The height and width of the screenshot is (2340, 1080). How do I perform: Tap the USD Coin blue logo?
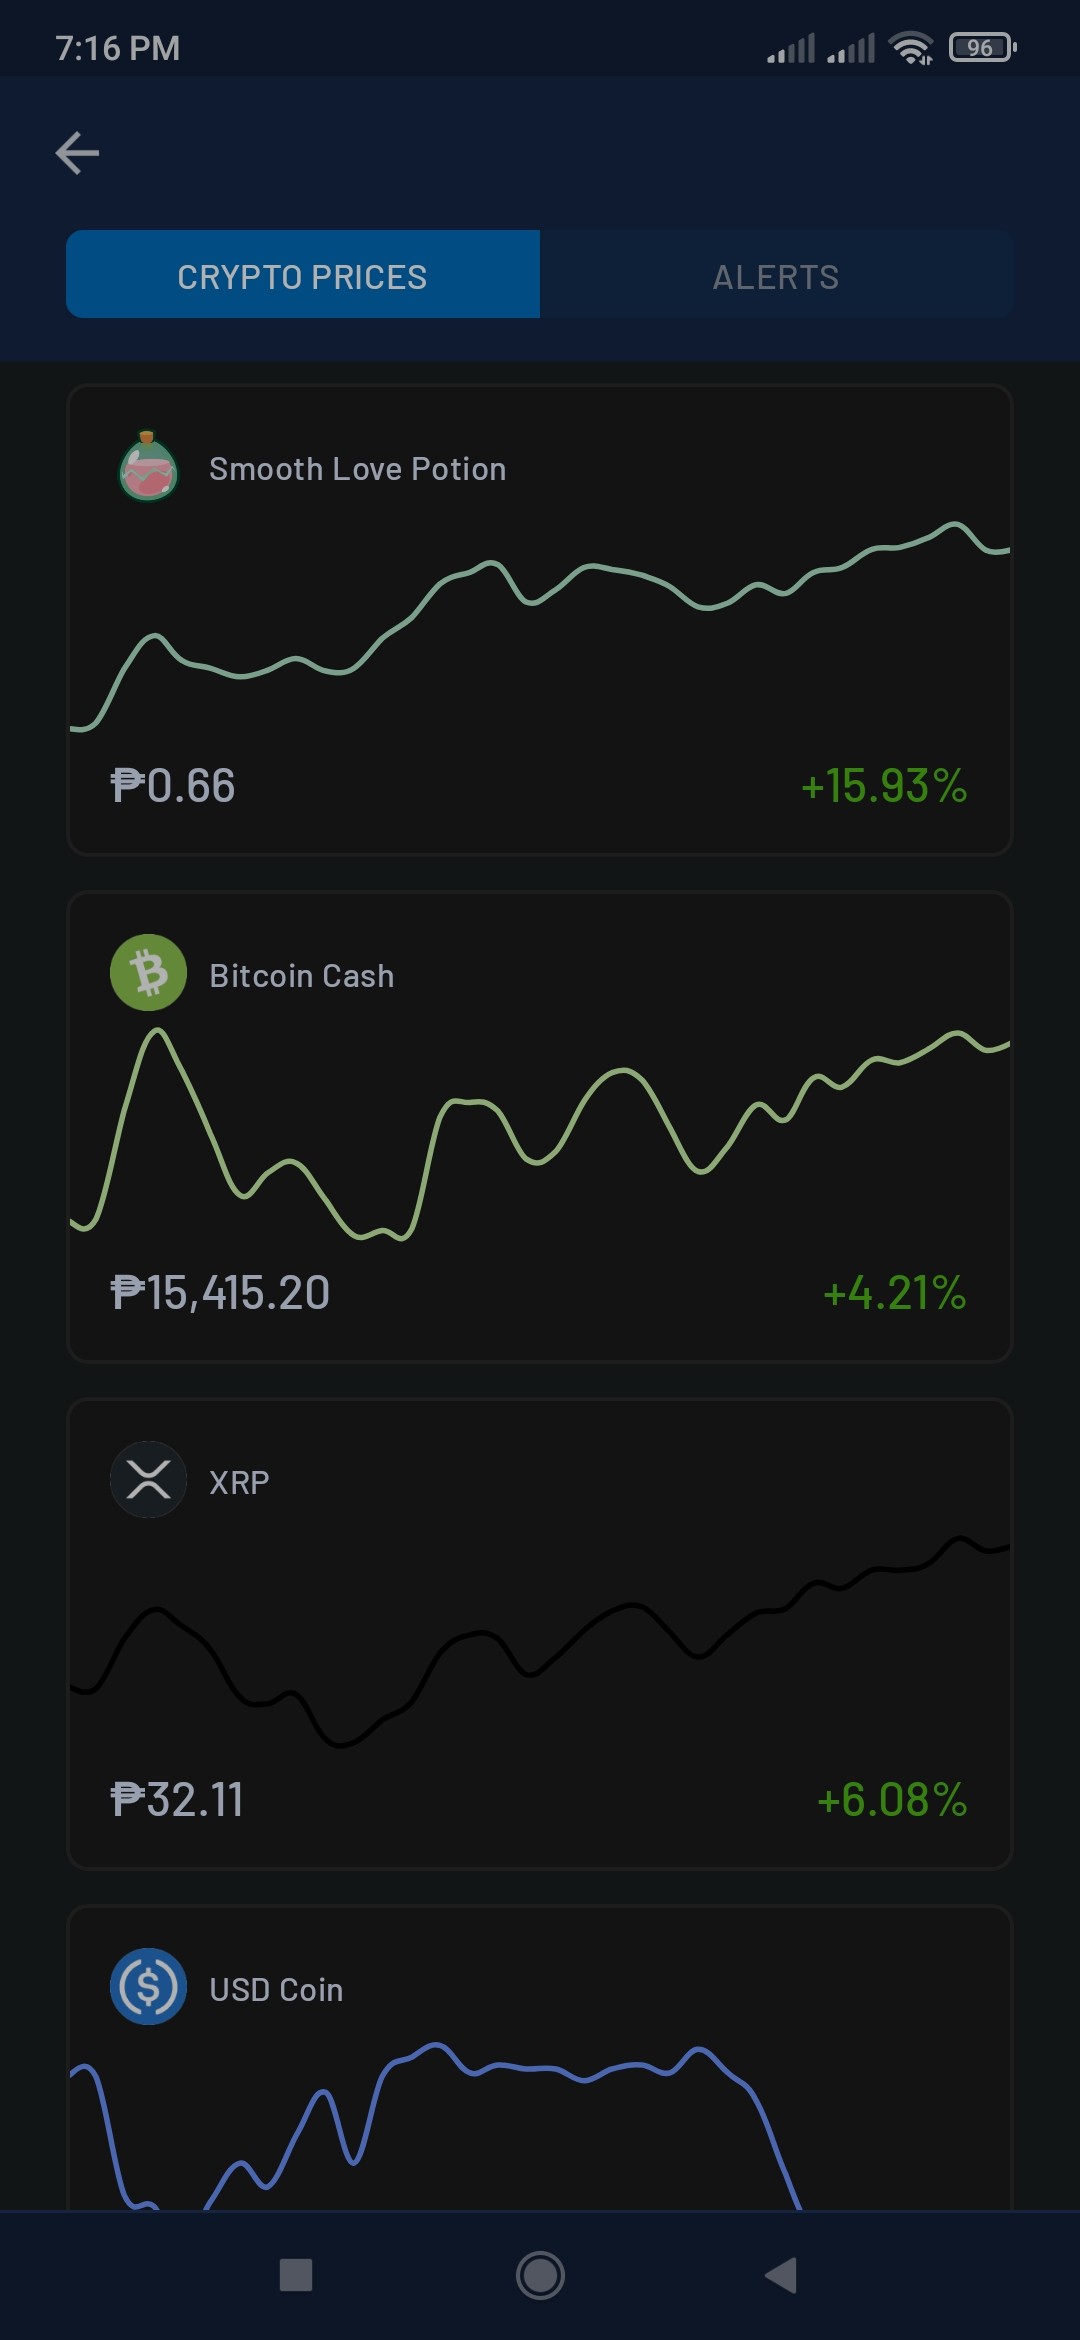(x=148, y=1987)
